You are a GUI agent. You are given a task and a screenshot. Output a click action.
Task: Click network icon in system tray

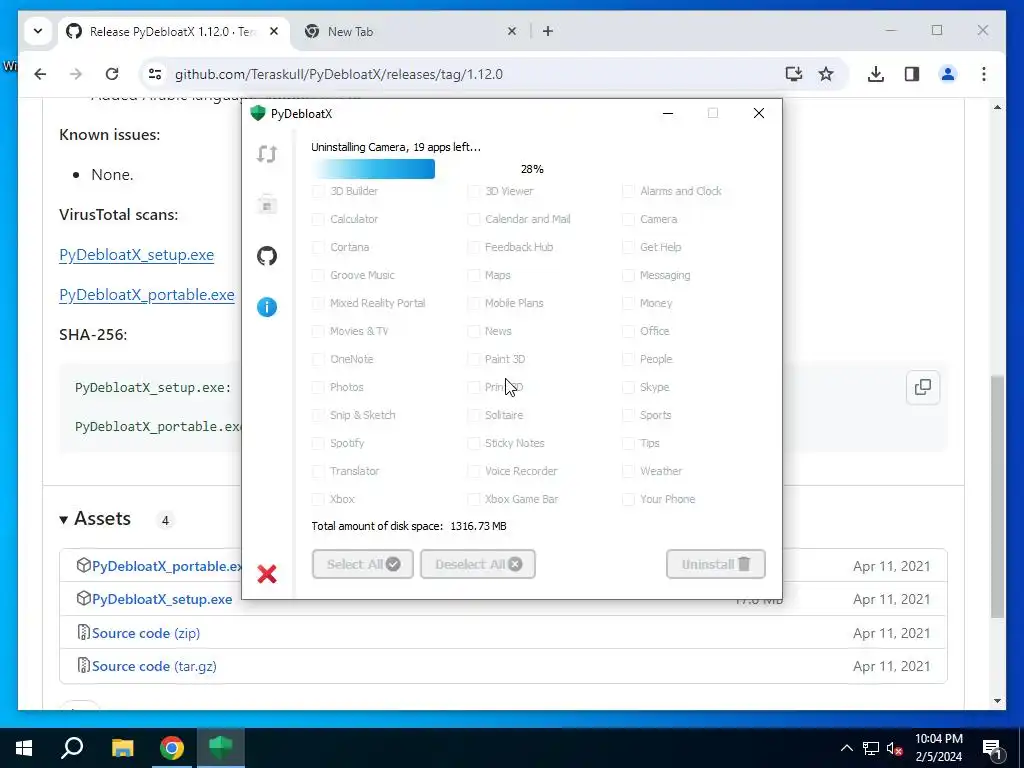871,748
